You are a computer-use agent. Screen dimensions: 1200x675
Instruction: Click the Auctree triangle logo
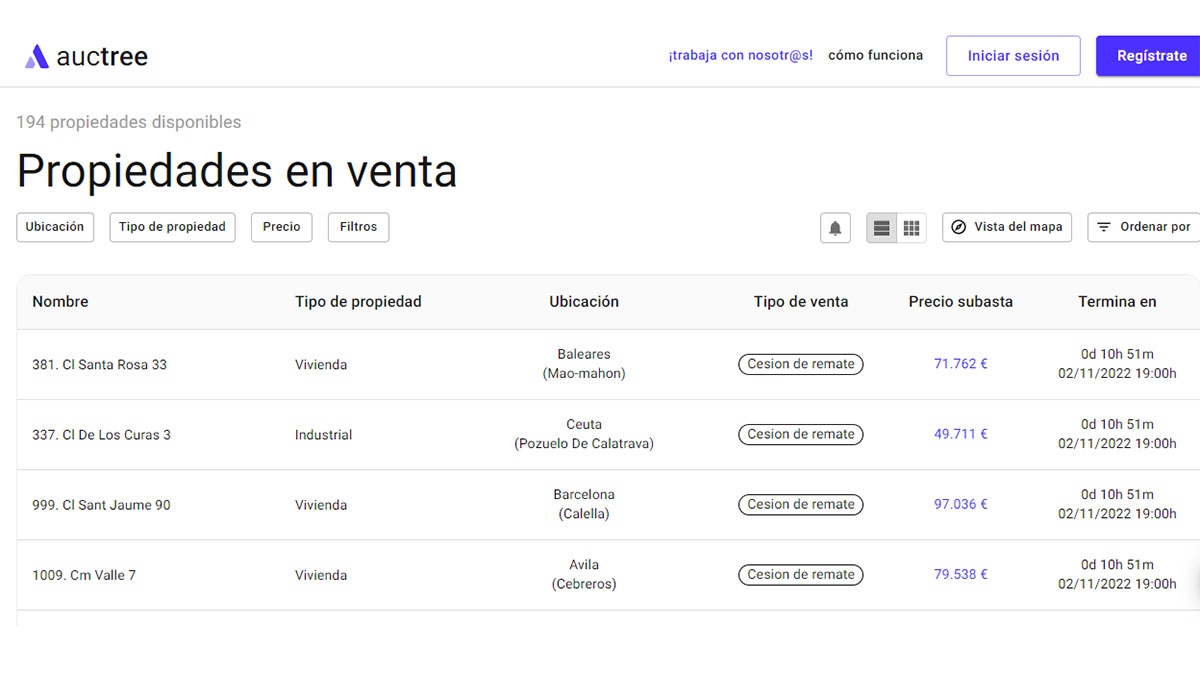36,56
